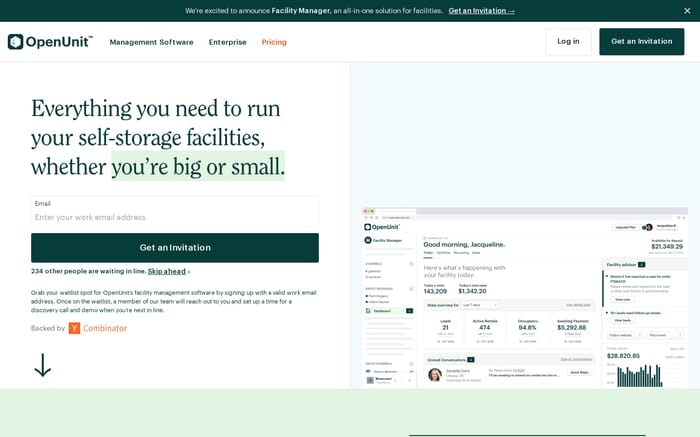The width and height of the screenshot is (700, 437).
Task: Click the header Get an Invitation button
Action: coord(642,42)
